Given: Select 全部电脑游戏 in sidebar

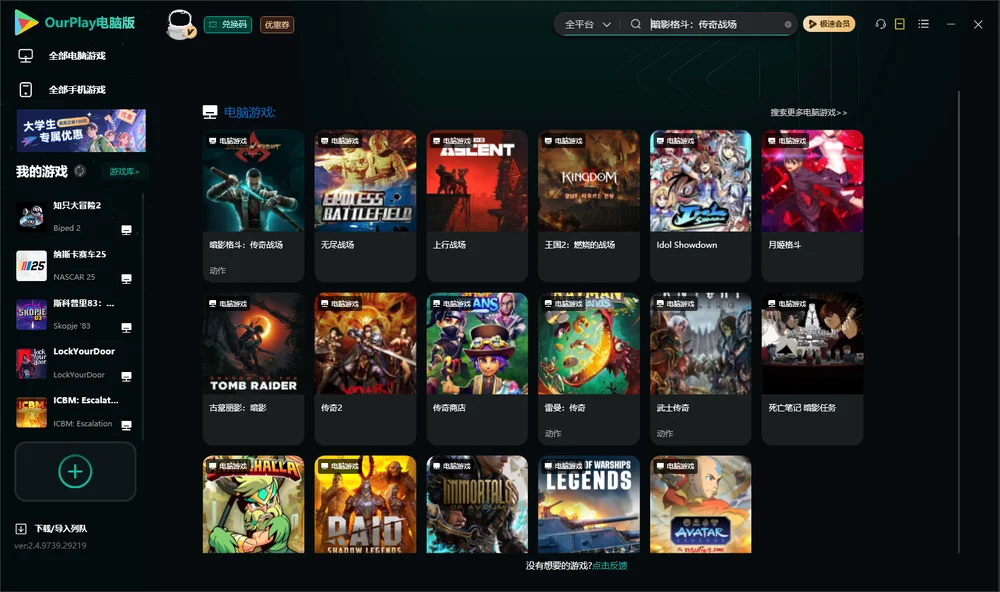Looking at the screenshot, I should coord(77,56).
